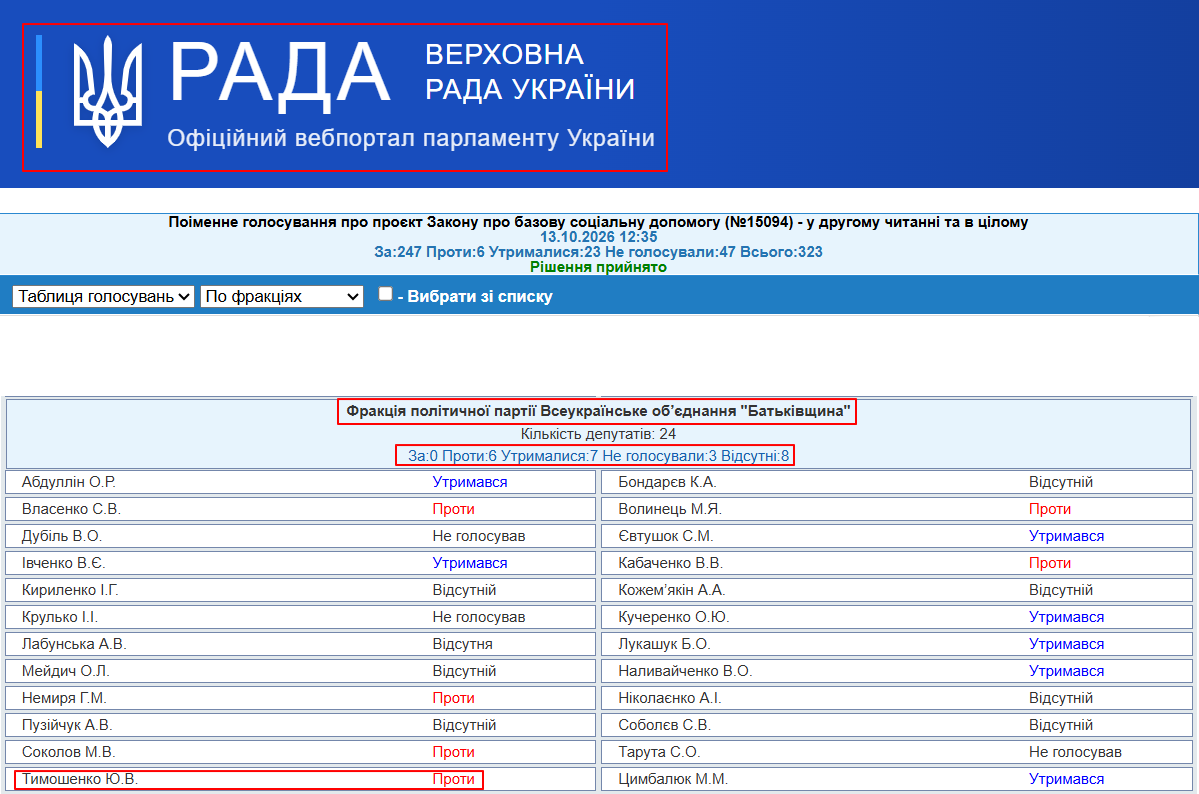Viewport: 1199px width, 794px height.
Task: Select deputy name 'Кириленко І.Г.'
Action: (x=70, y=590)
